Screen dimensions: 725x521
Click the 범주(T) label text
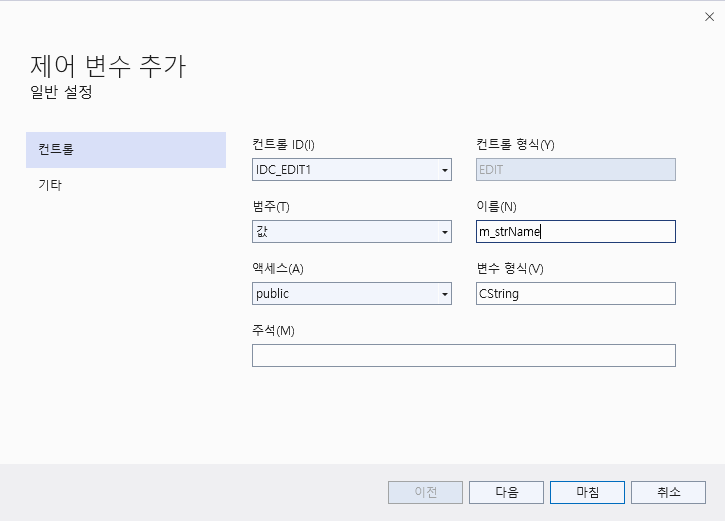[x=271, y=206]
